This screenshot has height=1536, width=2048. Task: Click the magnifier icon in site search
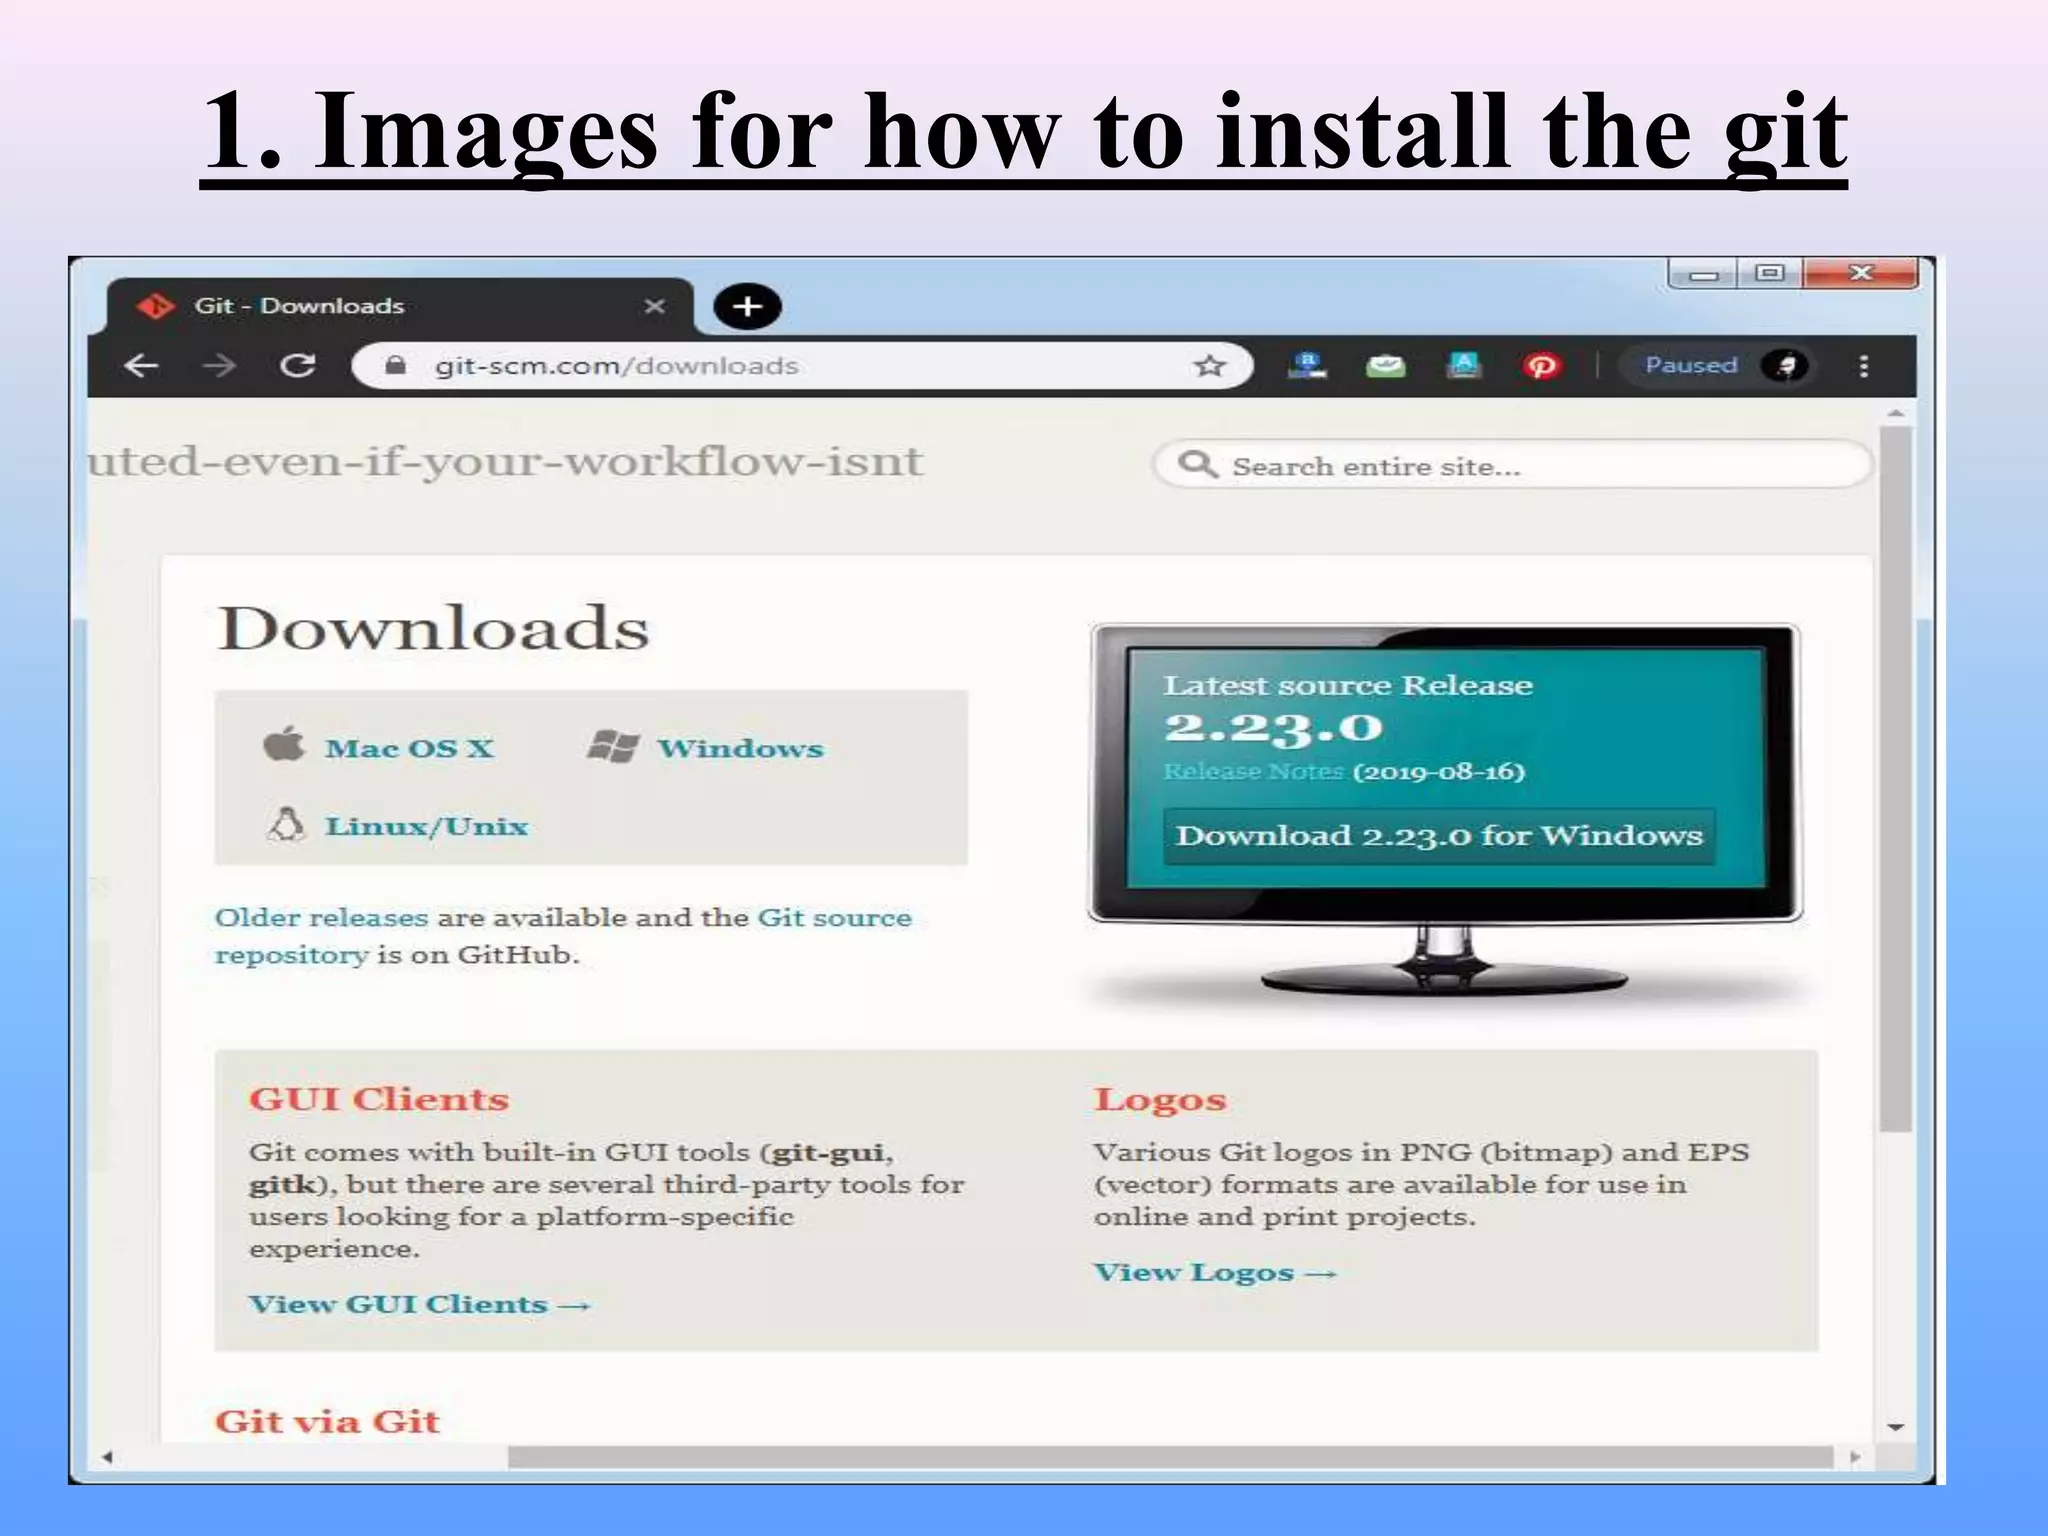[x=1197, y=464]
